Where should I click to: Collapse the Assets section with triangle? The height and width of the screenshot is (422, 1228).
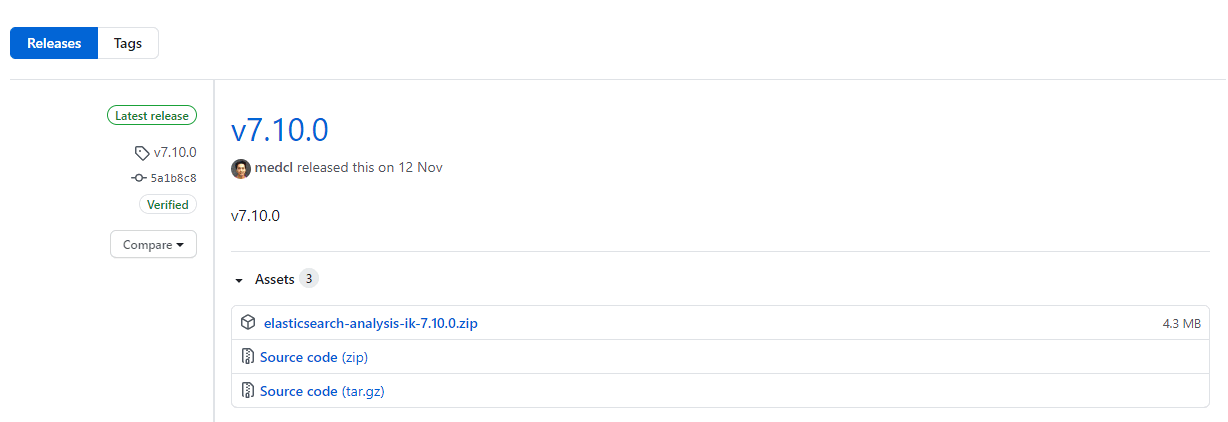pos(239,280)
